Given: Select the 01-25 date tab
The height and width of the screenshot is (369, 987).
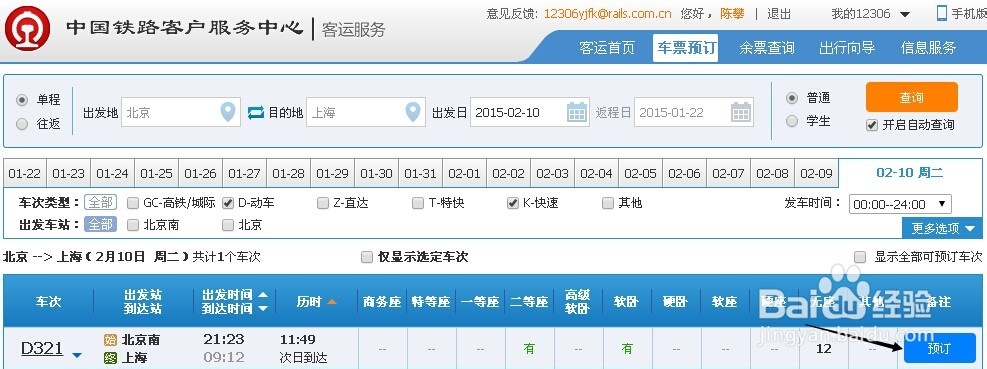Looking at the screenshot, I should [156, 173].
